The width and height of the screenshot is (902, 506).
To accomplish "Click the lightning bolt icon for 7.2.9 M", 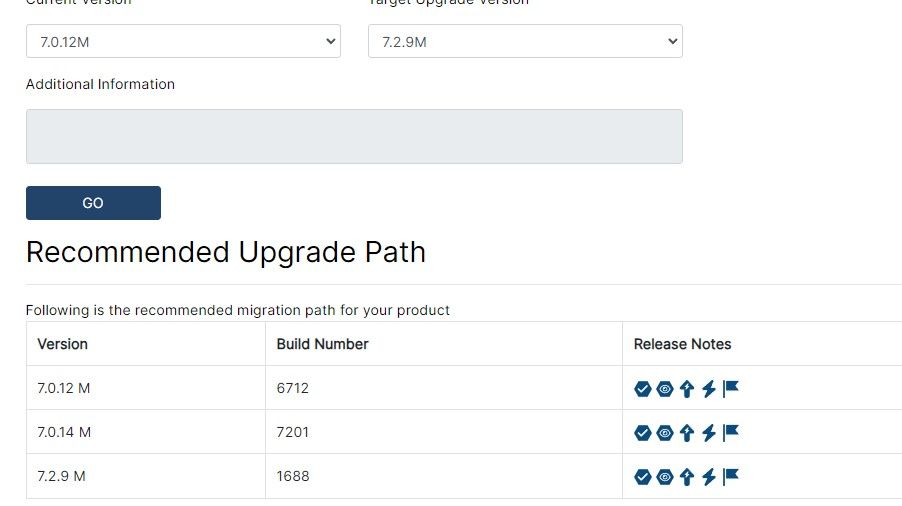I will click(x=709, y=477).
